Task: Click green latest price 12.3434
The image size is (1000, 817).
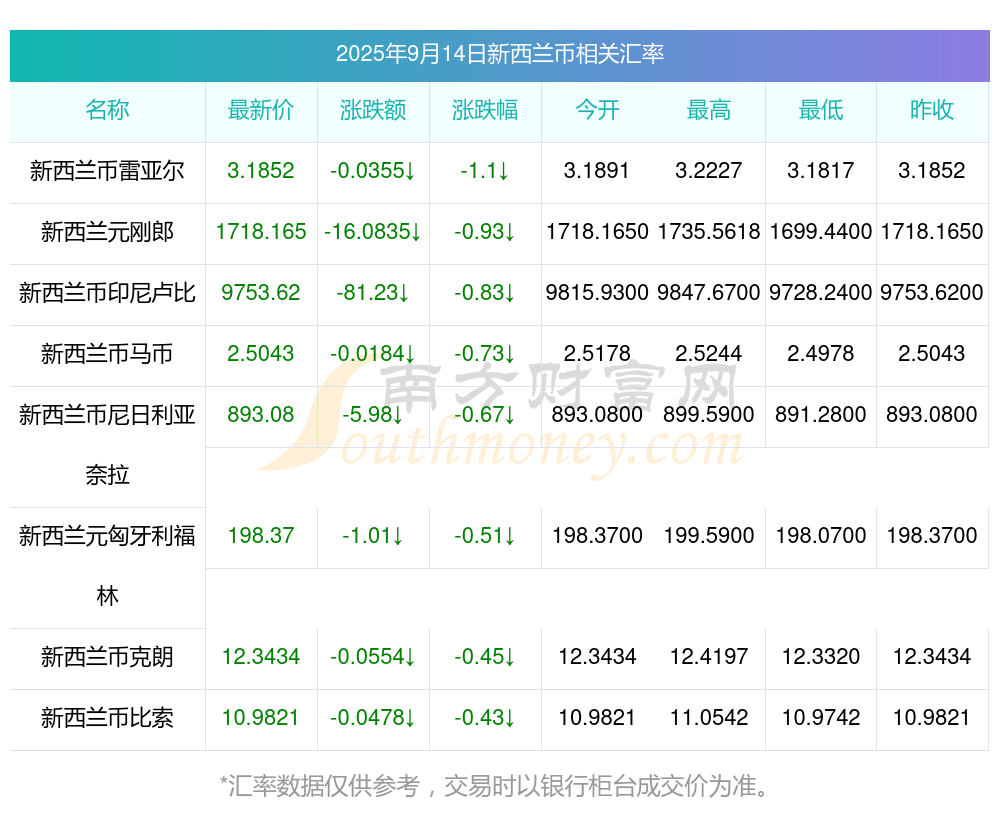Action: click(x=261, y=657)
